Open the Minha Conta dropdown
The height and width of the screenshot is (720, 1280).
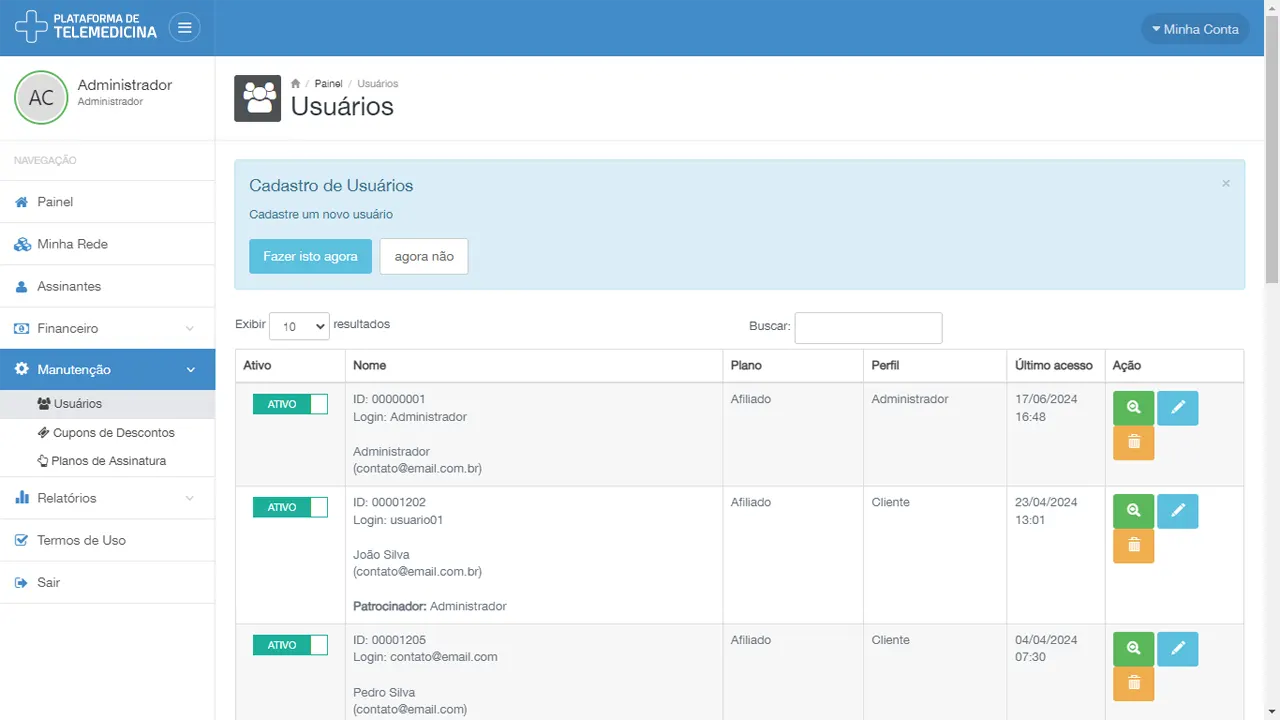coord(1195,29)
